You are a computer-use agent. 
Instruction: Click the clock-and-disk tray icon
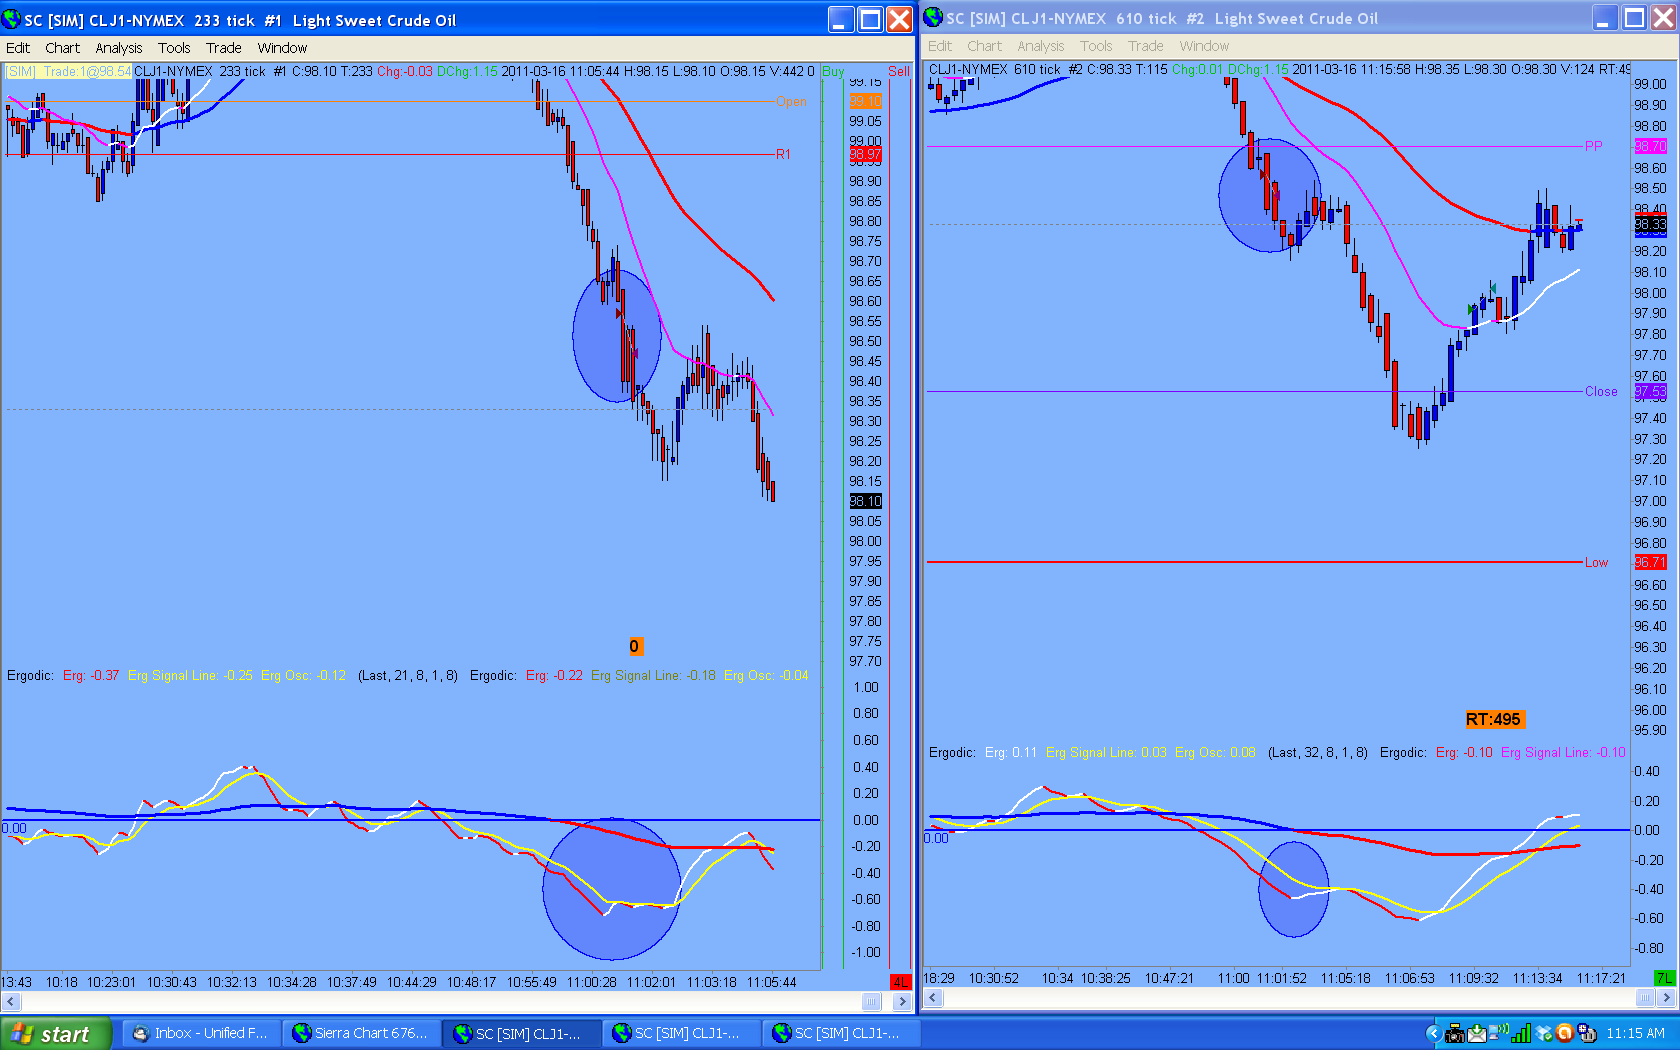coord(1587,1034)
